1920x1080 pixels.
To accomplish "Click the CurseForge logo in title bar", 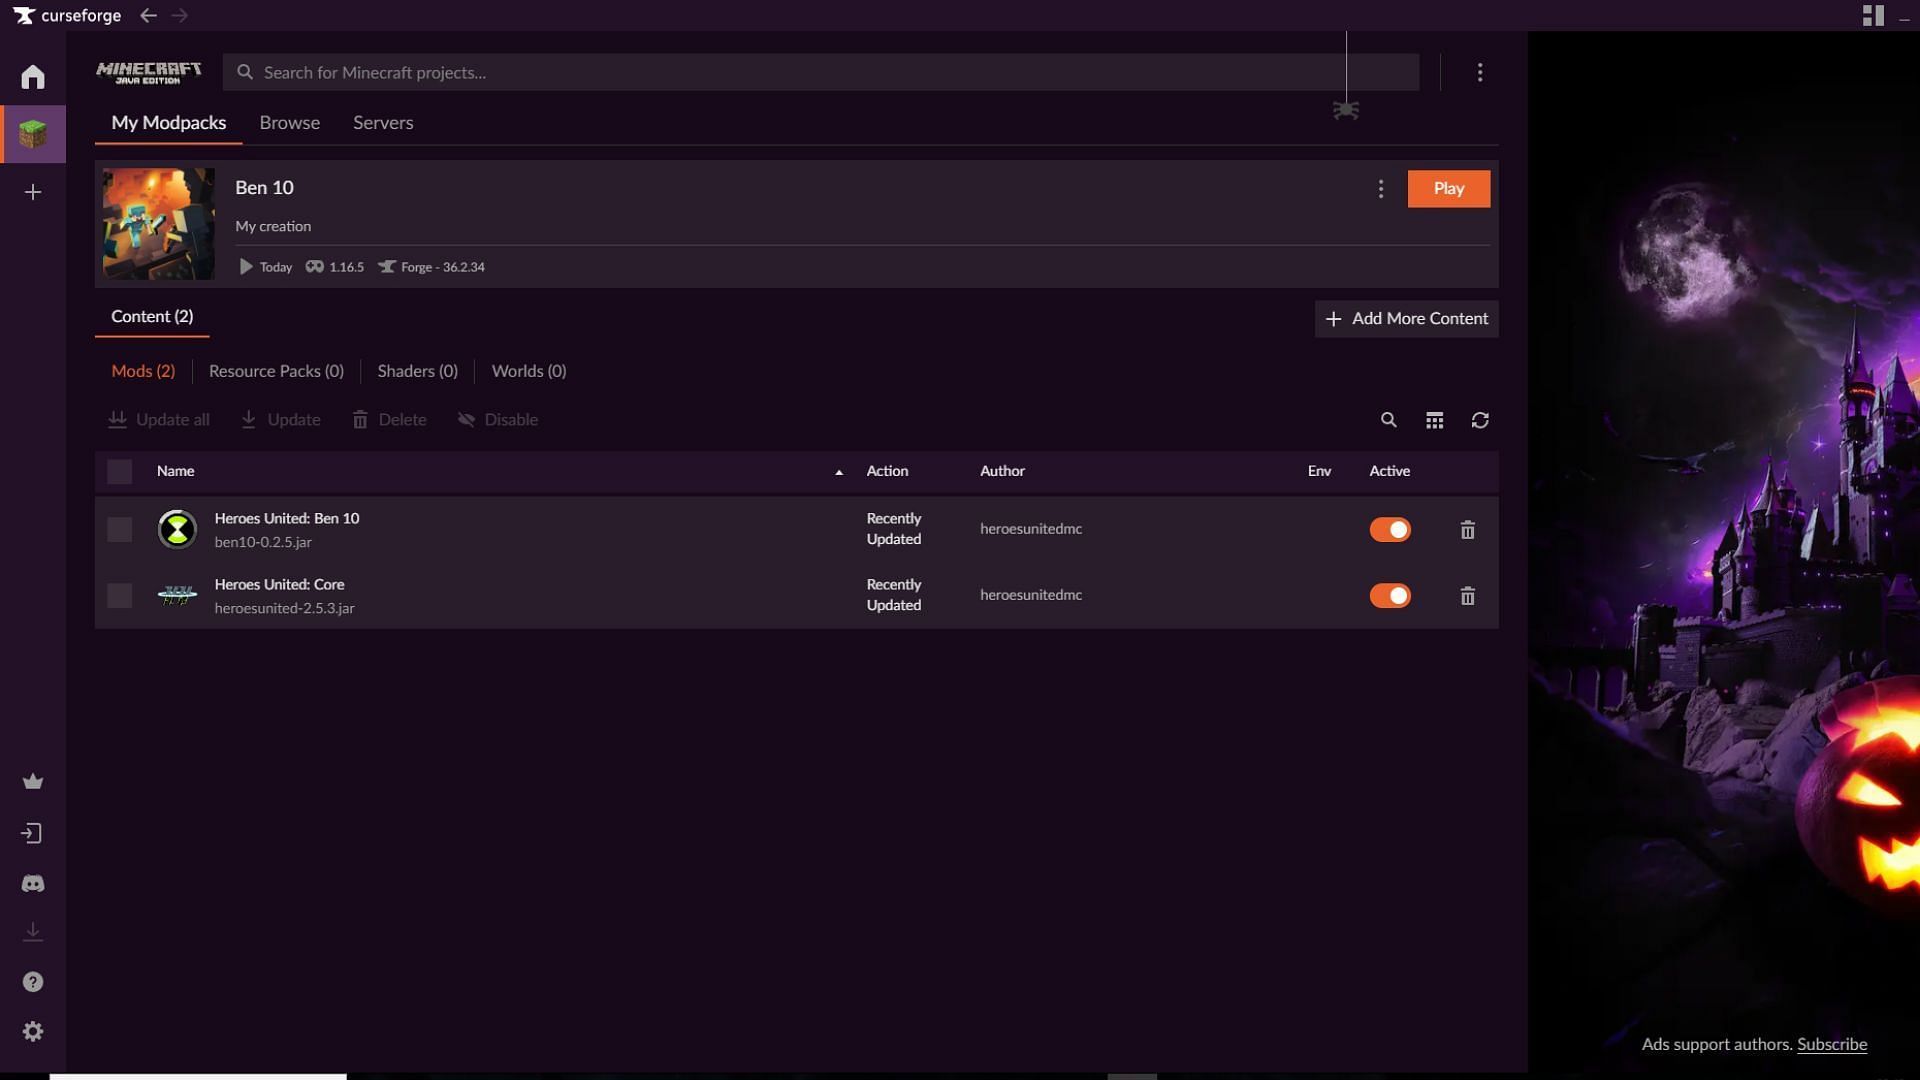I will (67, 15).
